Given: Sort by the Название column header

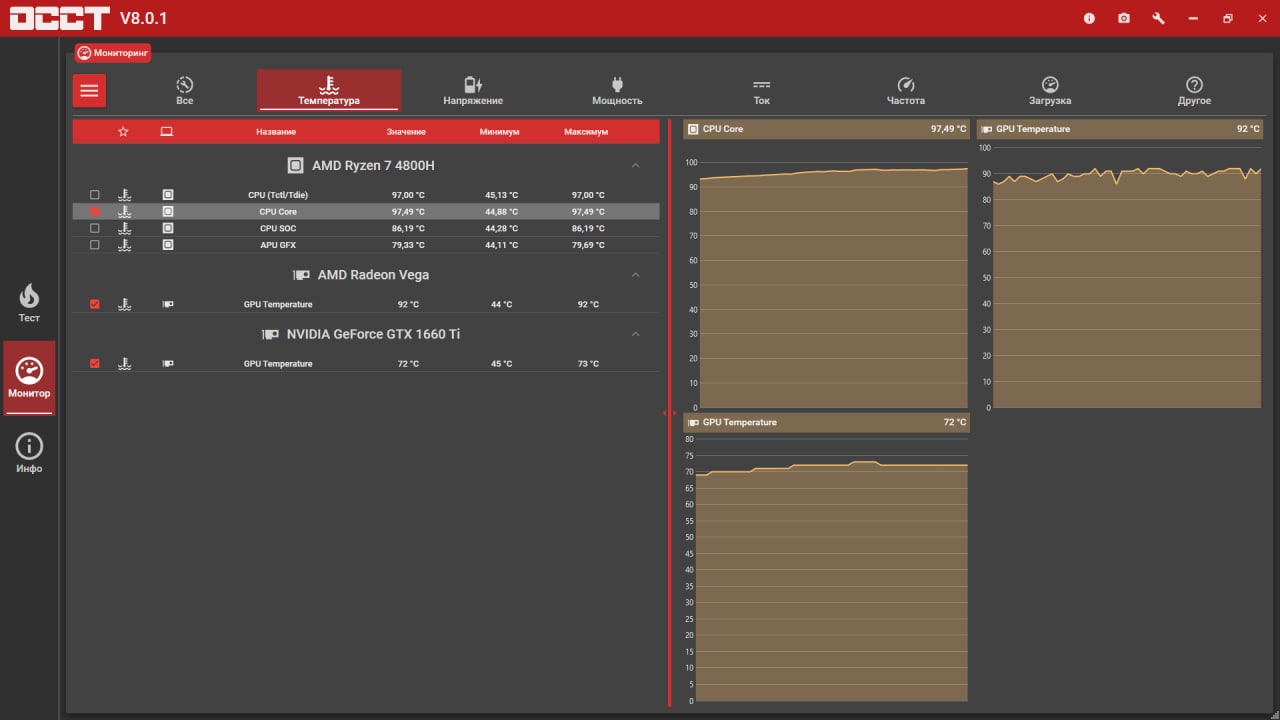Looking at the screenshot, I should pyautogui.click(x=276, y=132).
